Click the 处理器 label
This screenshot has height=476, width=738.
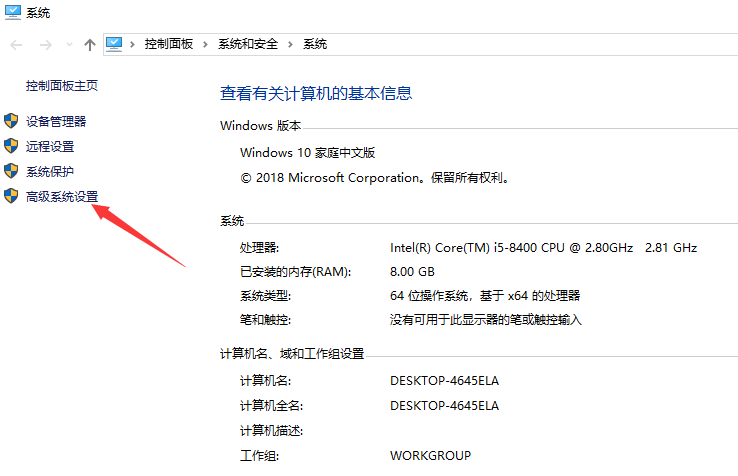coord(259,248)
